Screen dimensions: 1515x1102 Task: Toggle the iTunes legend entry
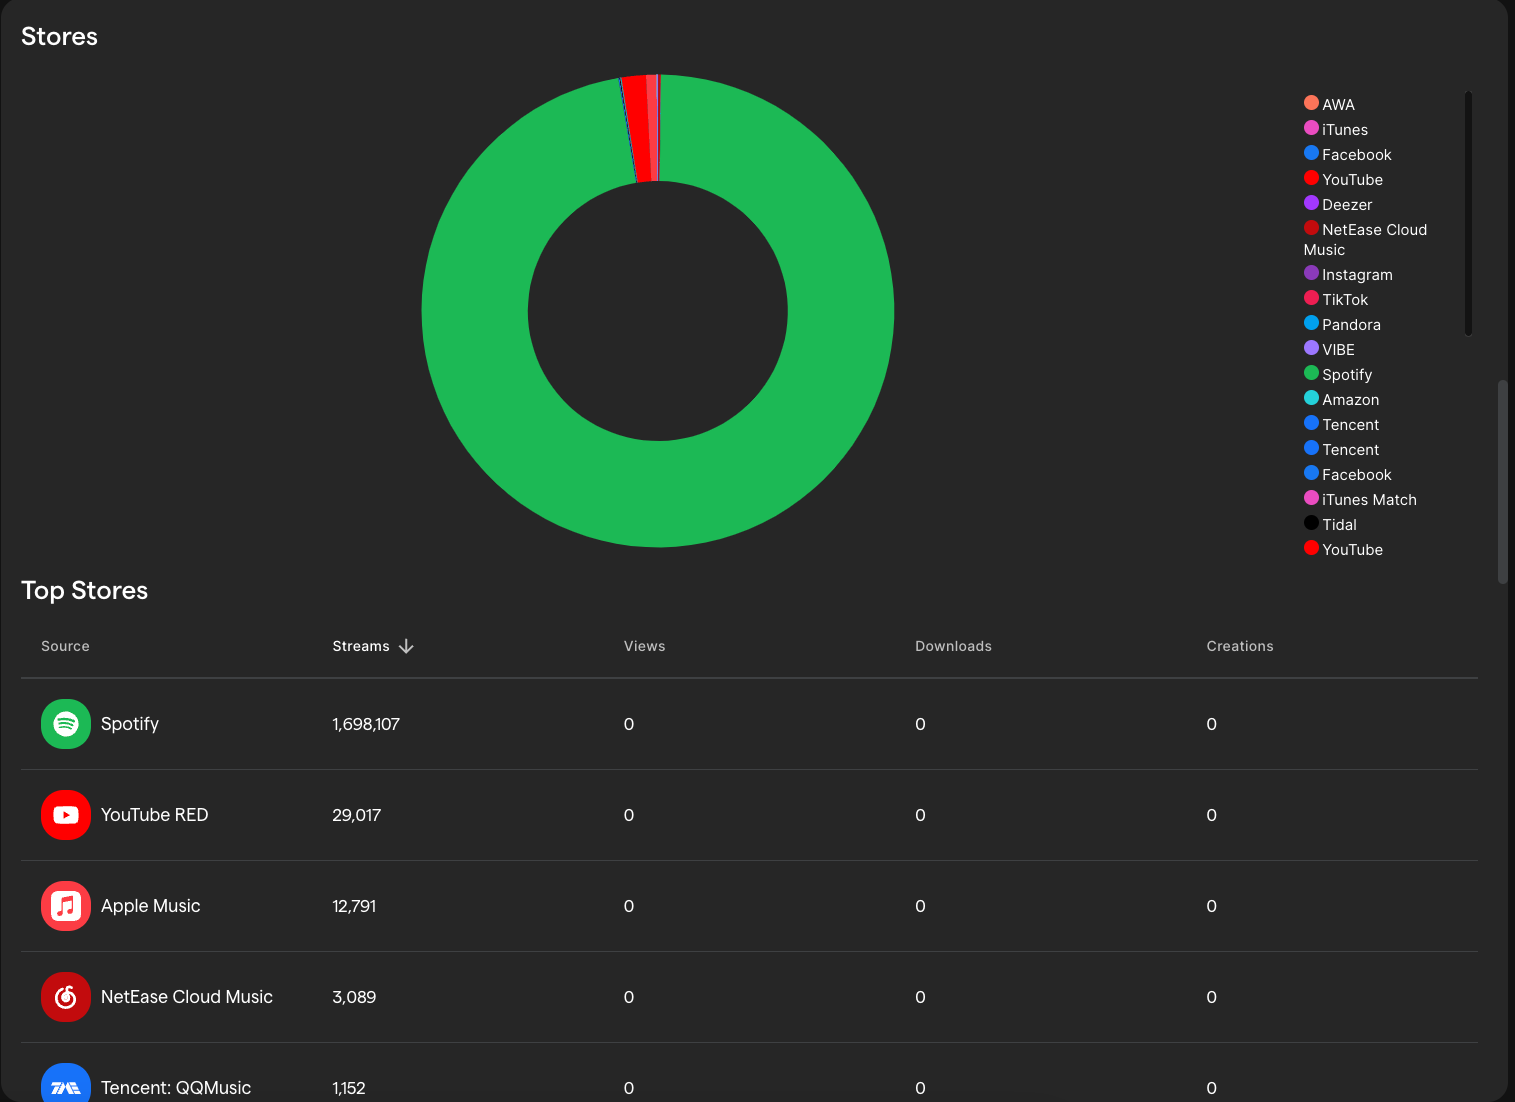(1336, 129)
